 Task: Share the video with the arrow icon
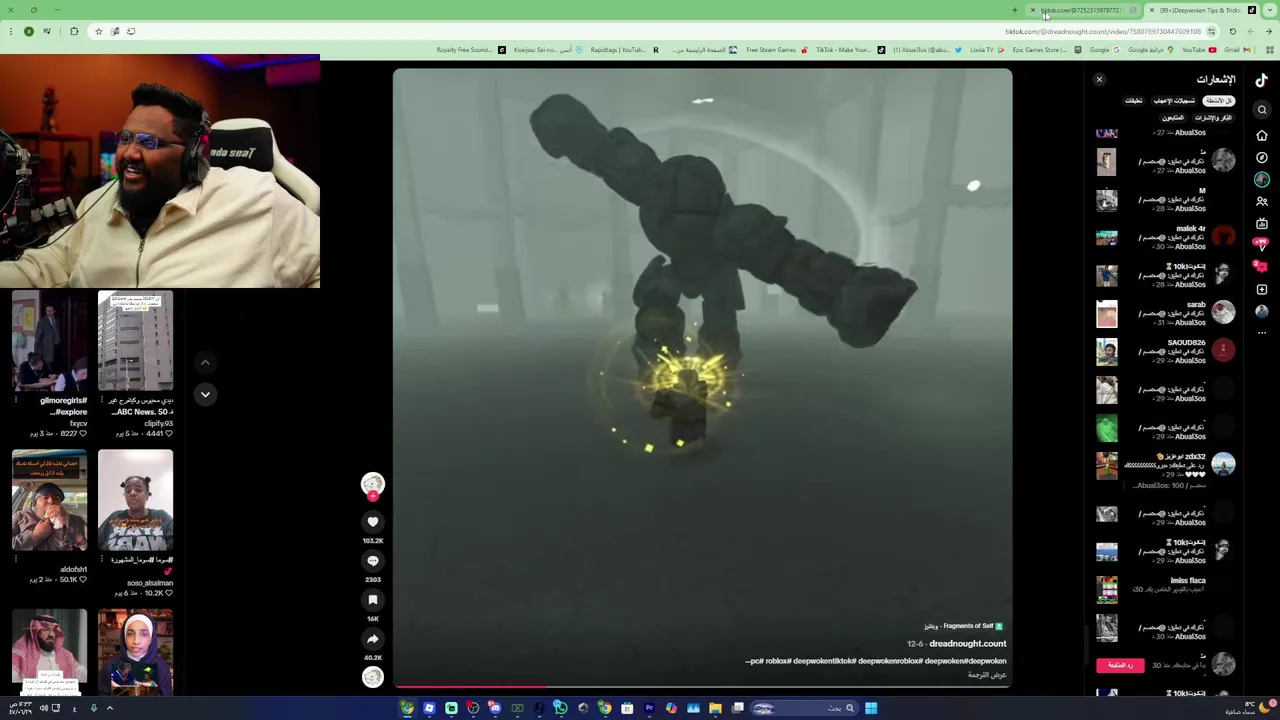click(x=373, y=639)
